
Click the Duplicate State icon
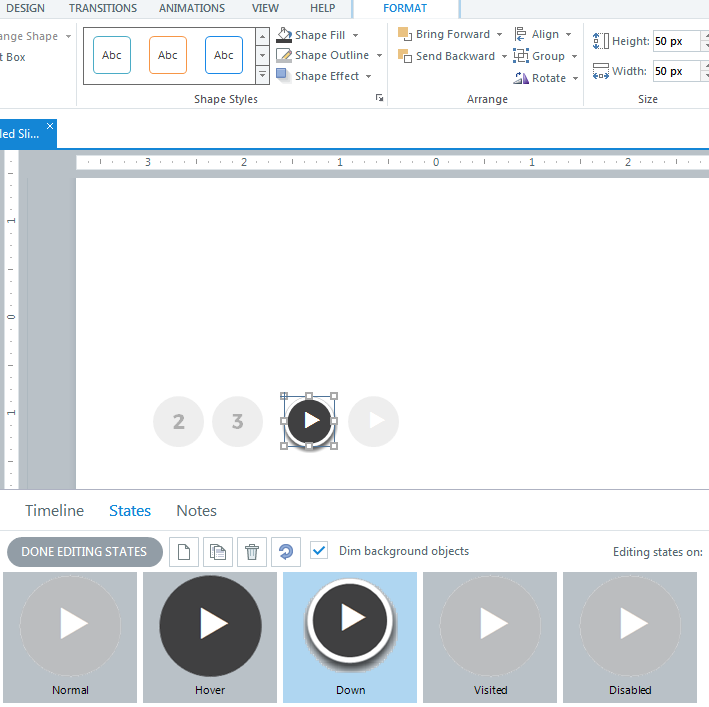click(x=217, y=552)
